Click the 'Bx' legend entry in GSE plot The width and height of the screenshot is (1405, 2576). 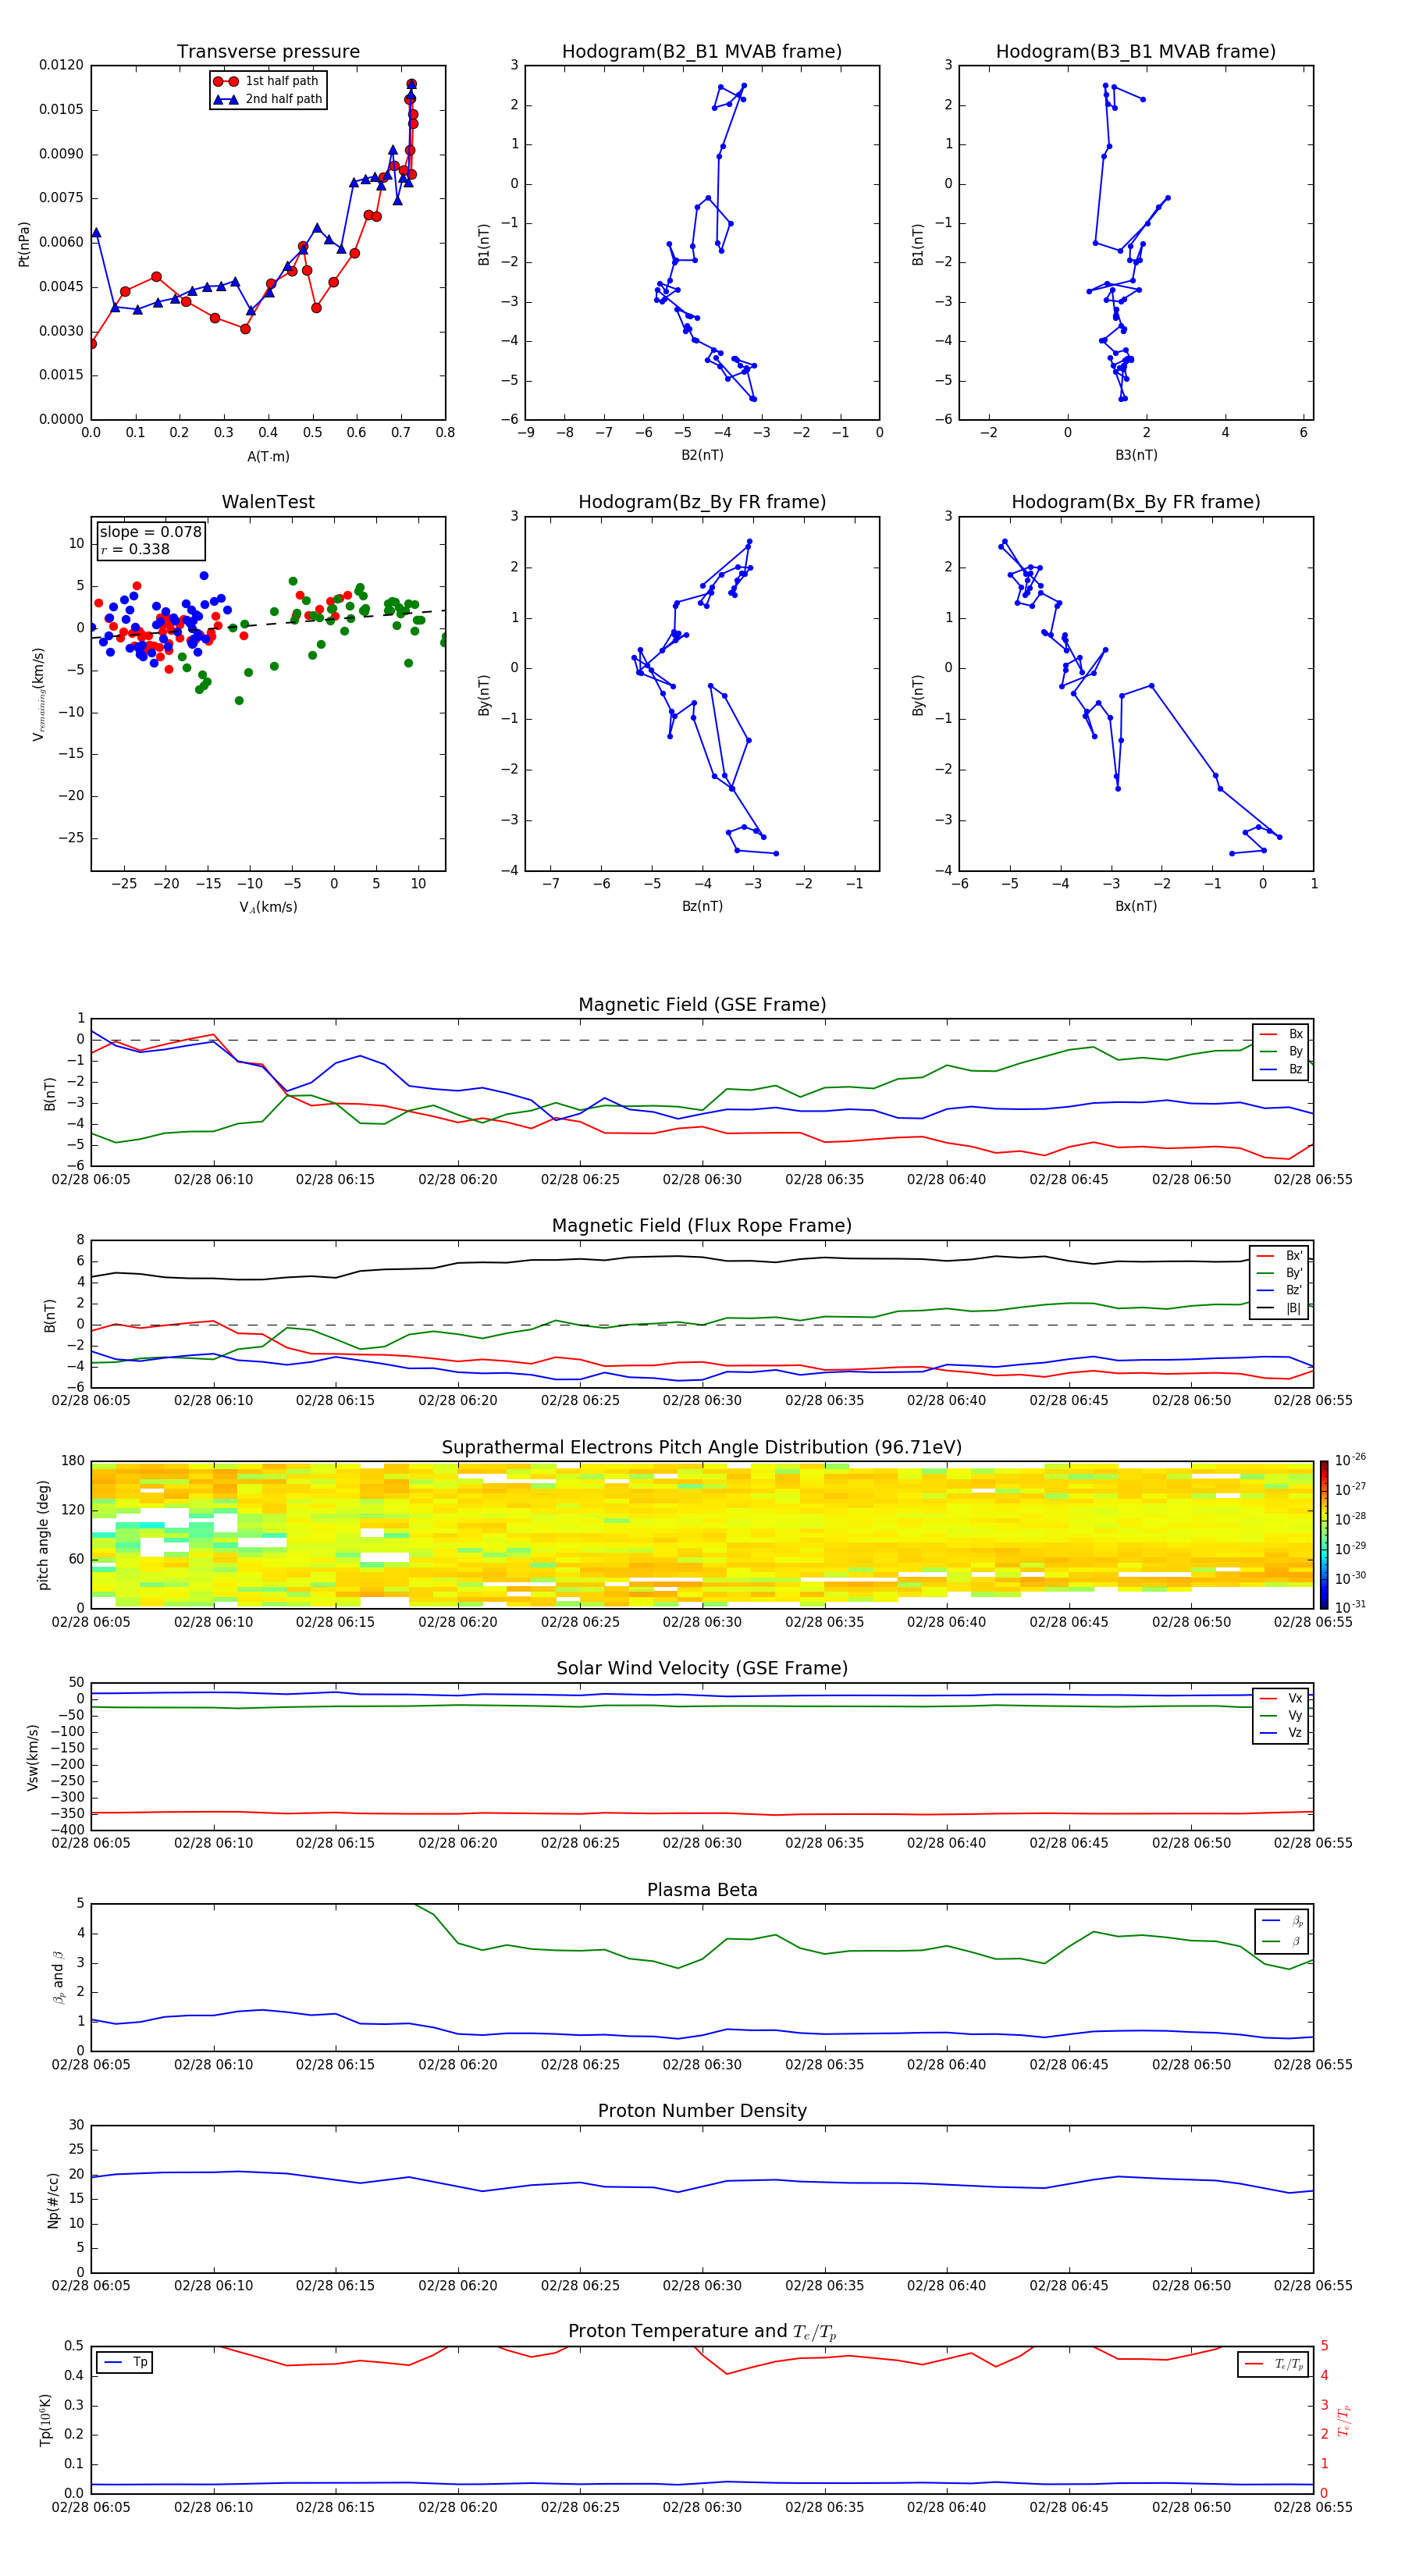[1281, 1034]
